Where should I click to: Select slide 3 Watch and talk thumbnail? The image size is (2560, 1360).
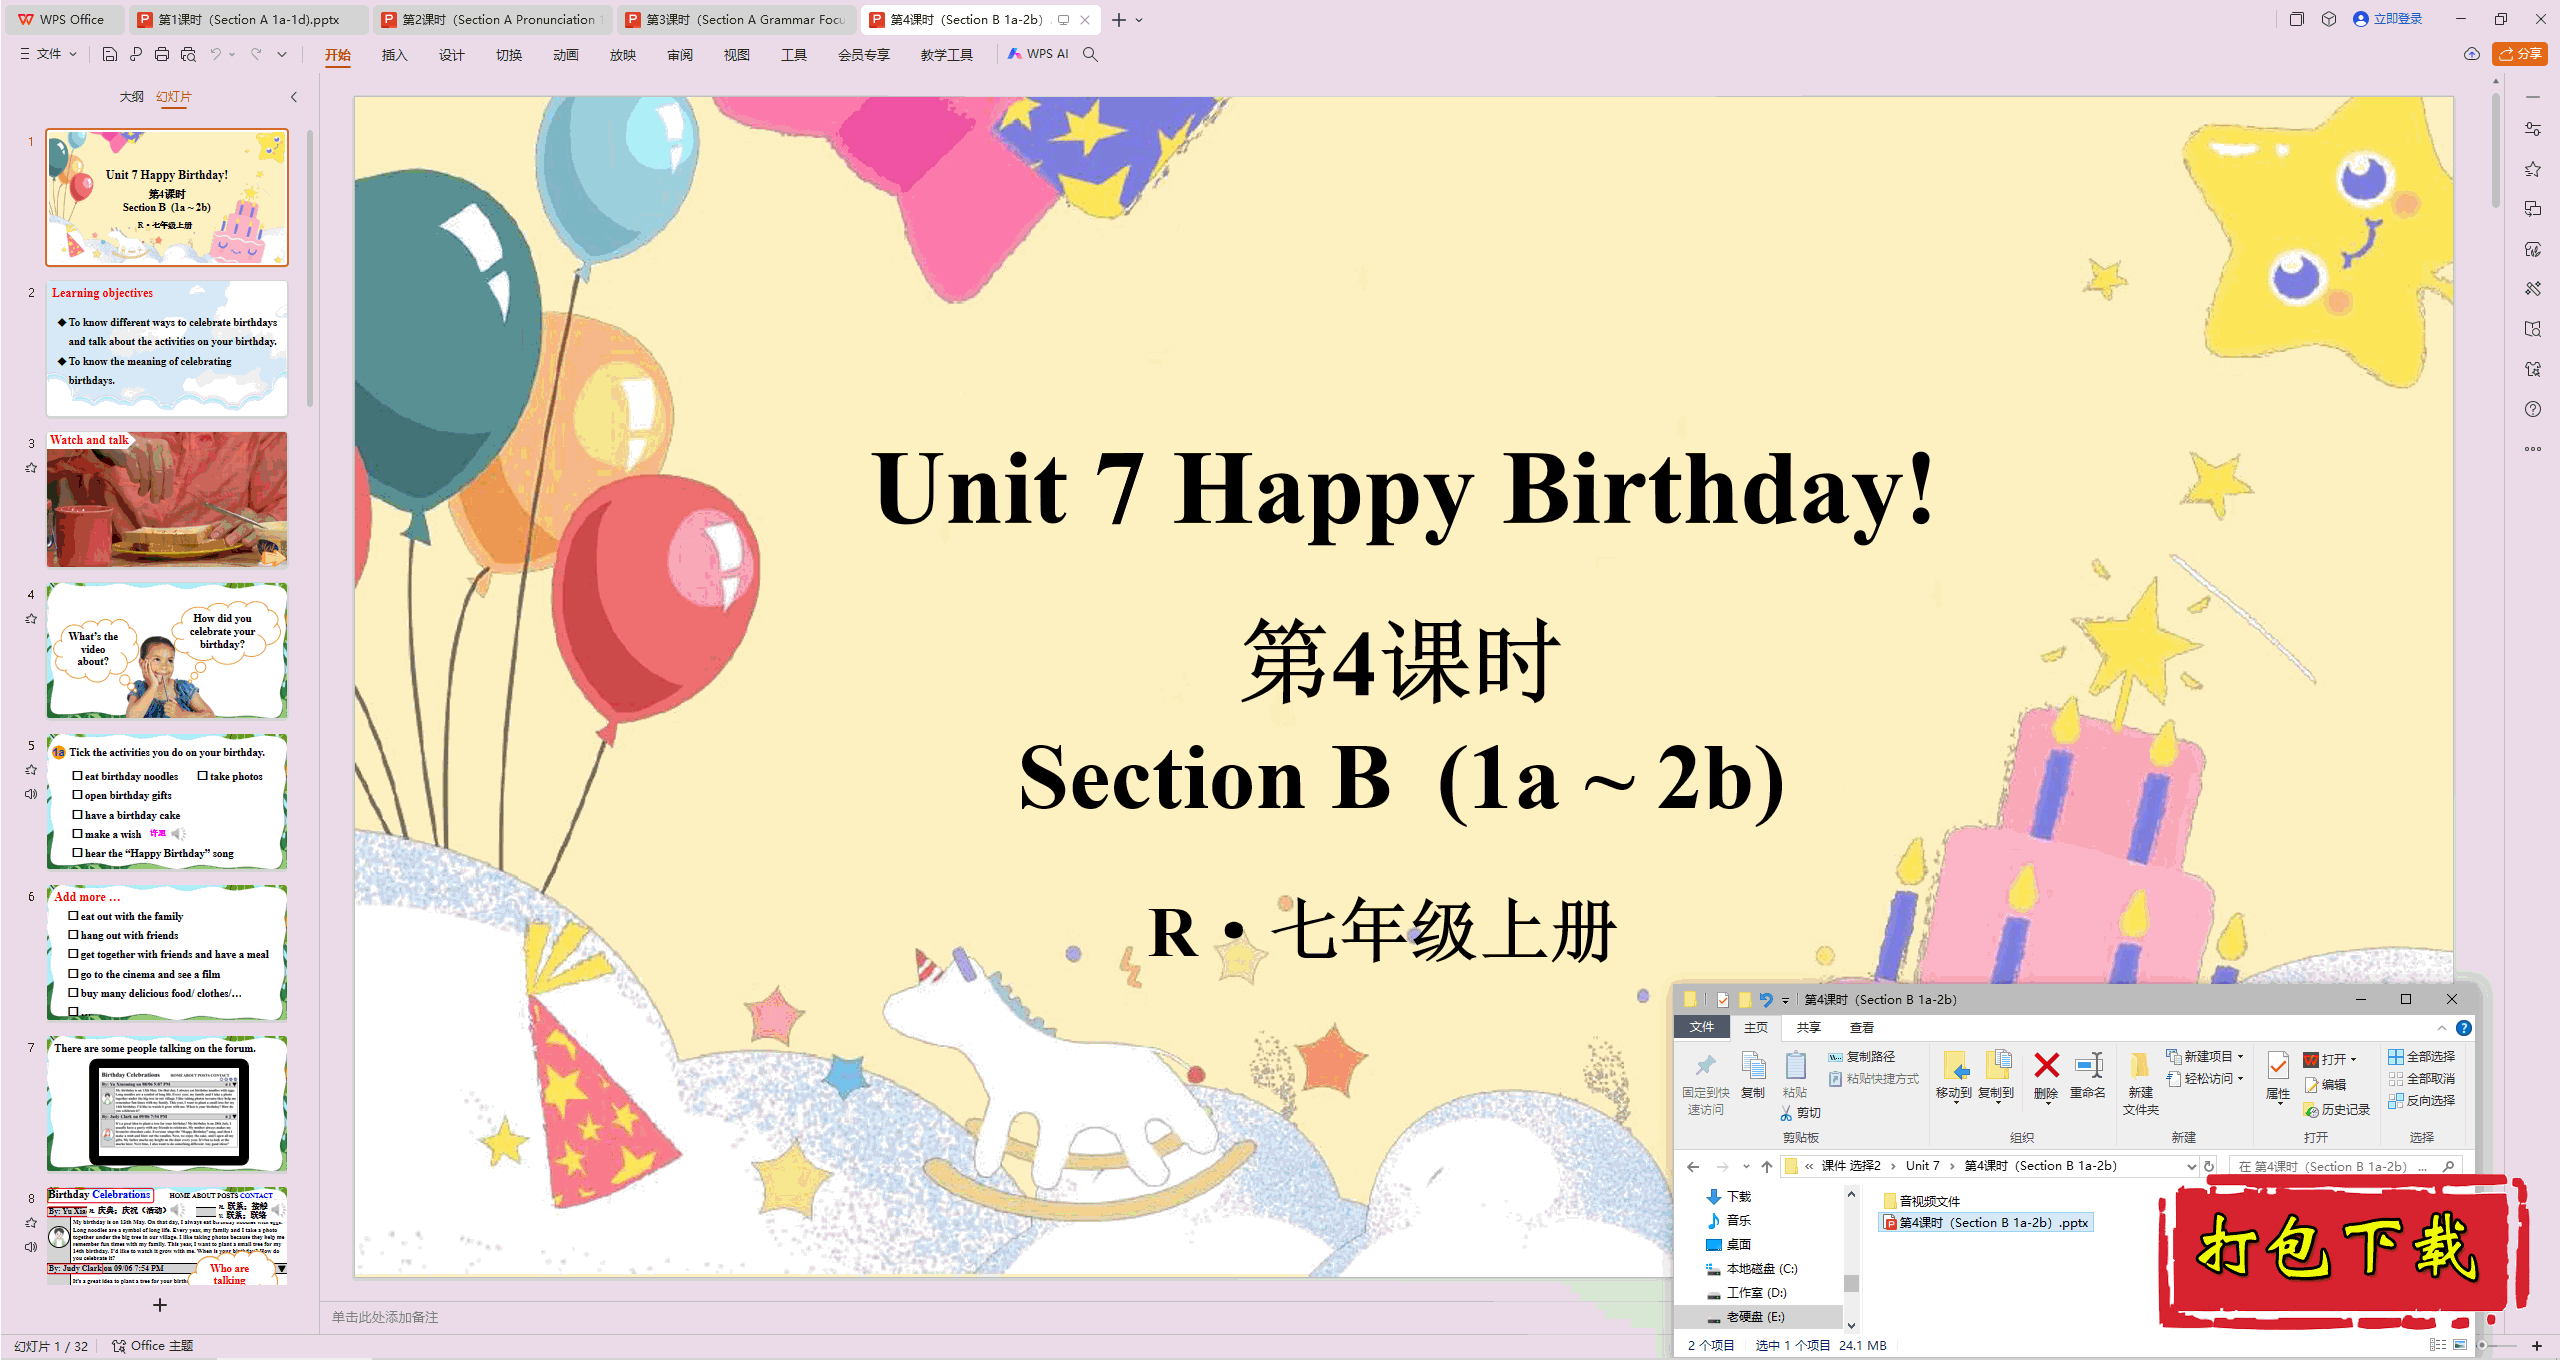(167, 499)
